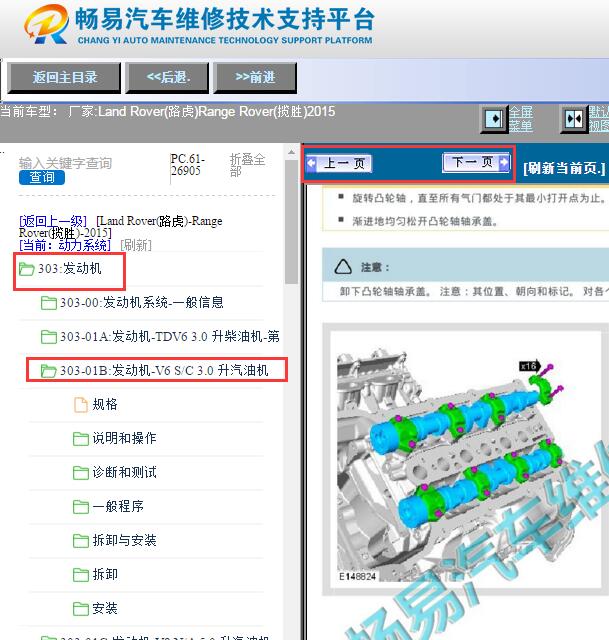Click the 渐进地均匀松开凸轮轴轴承盖 instruction line
609x640 pixels.
425,222
